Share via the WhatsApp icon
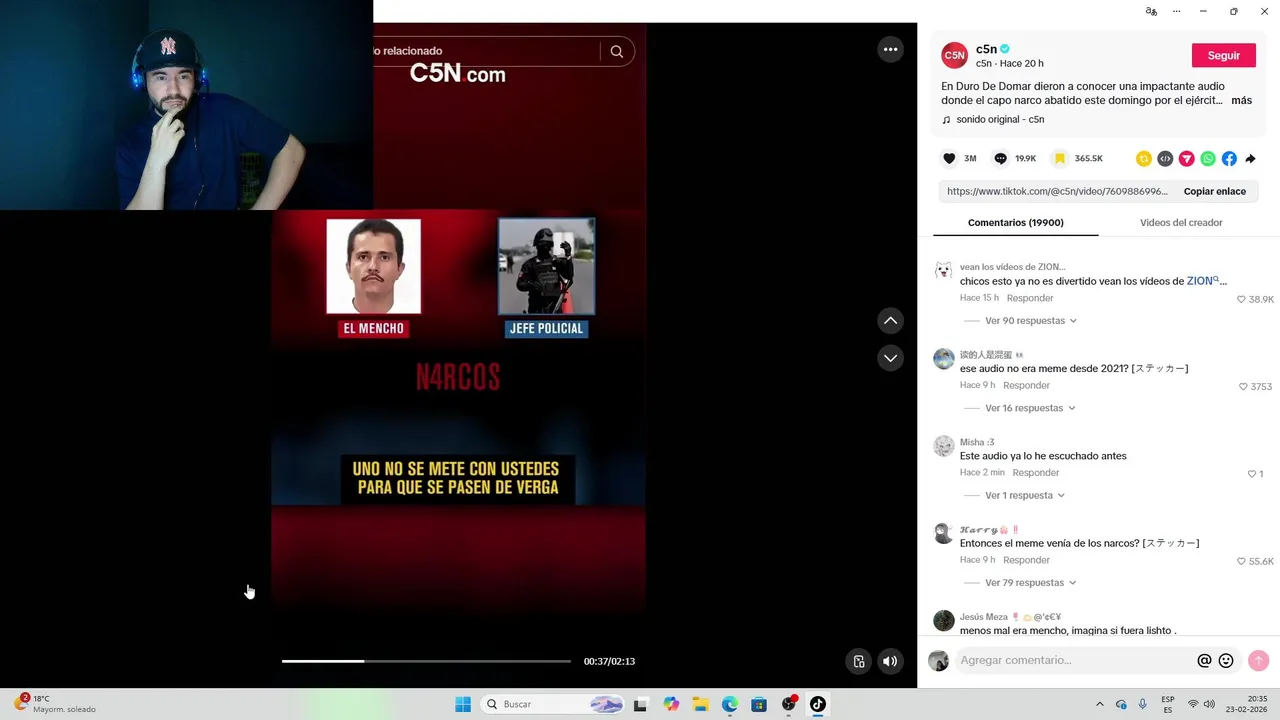Image resolution: width=1280 pixels, height=720 pixels. 1208,159
